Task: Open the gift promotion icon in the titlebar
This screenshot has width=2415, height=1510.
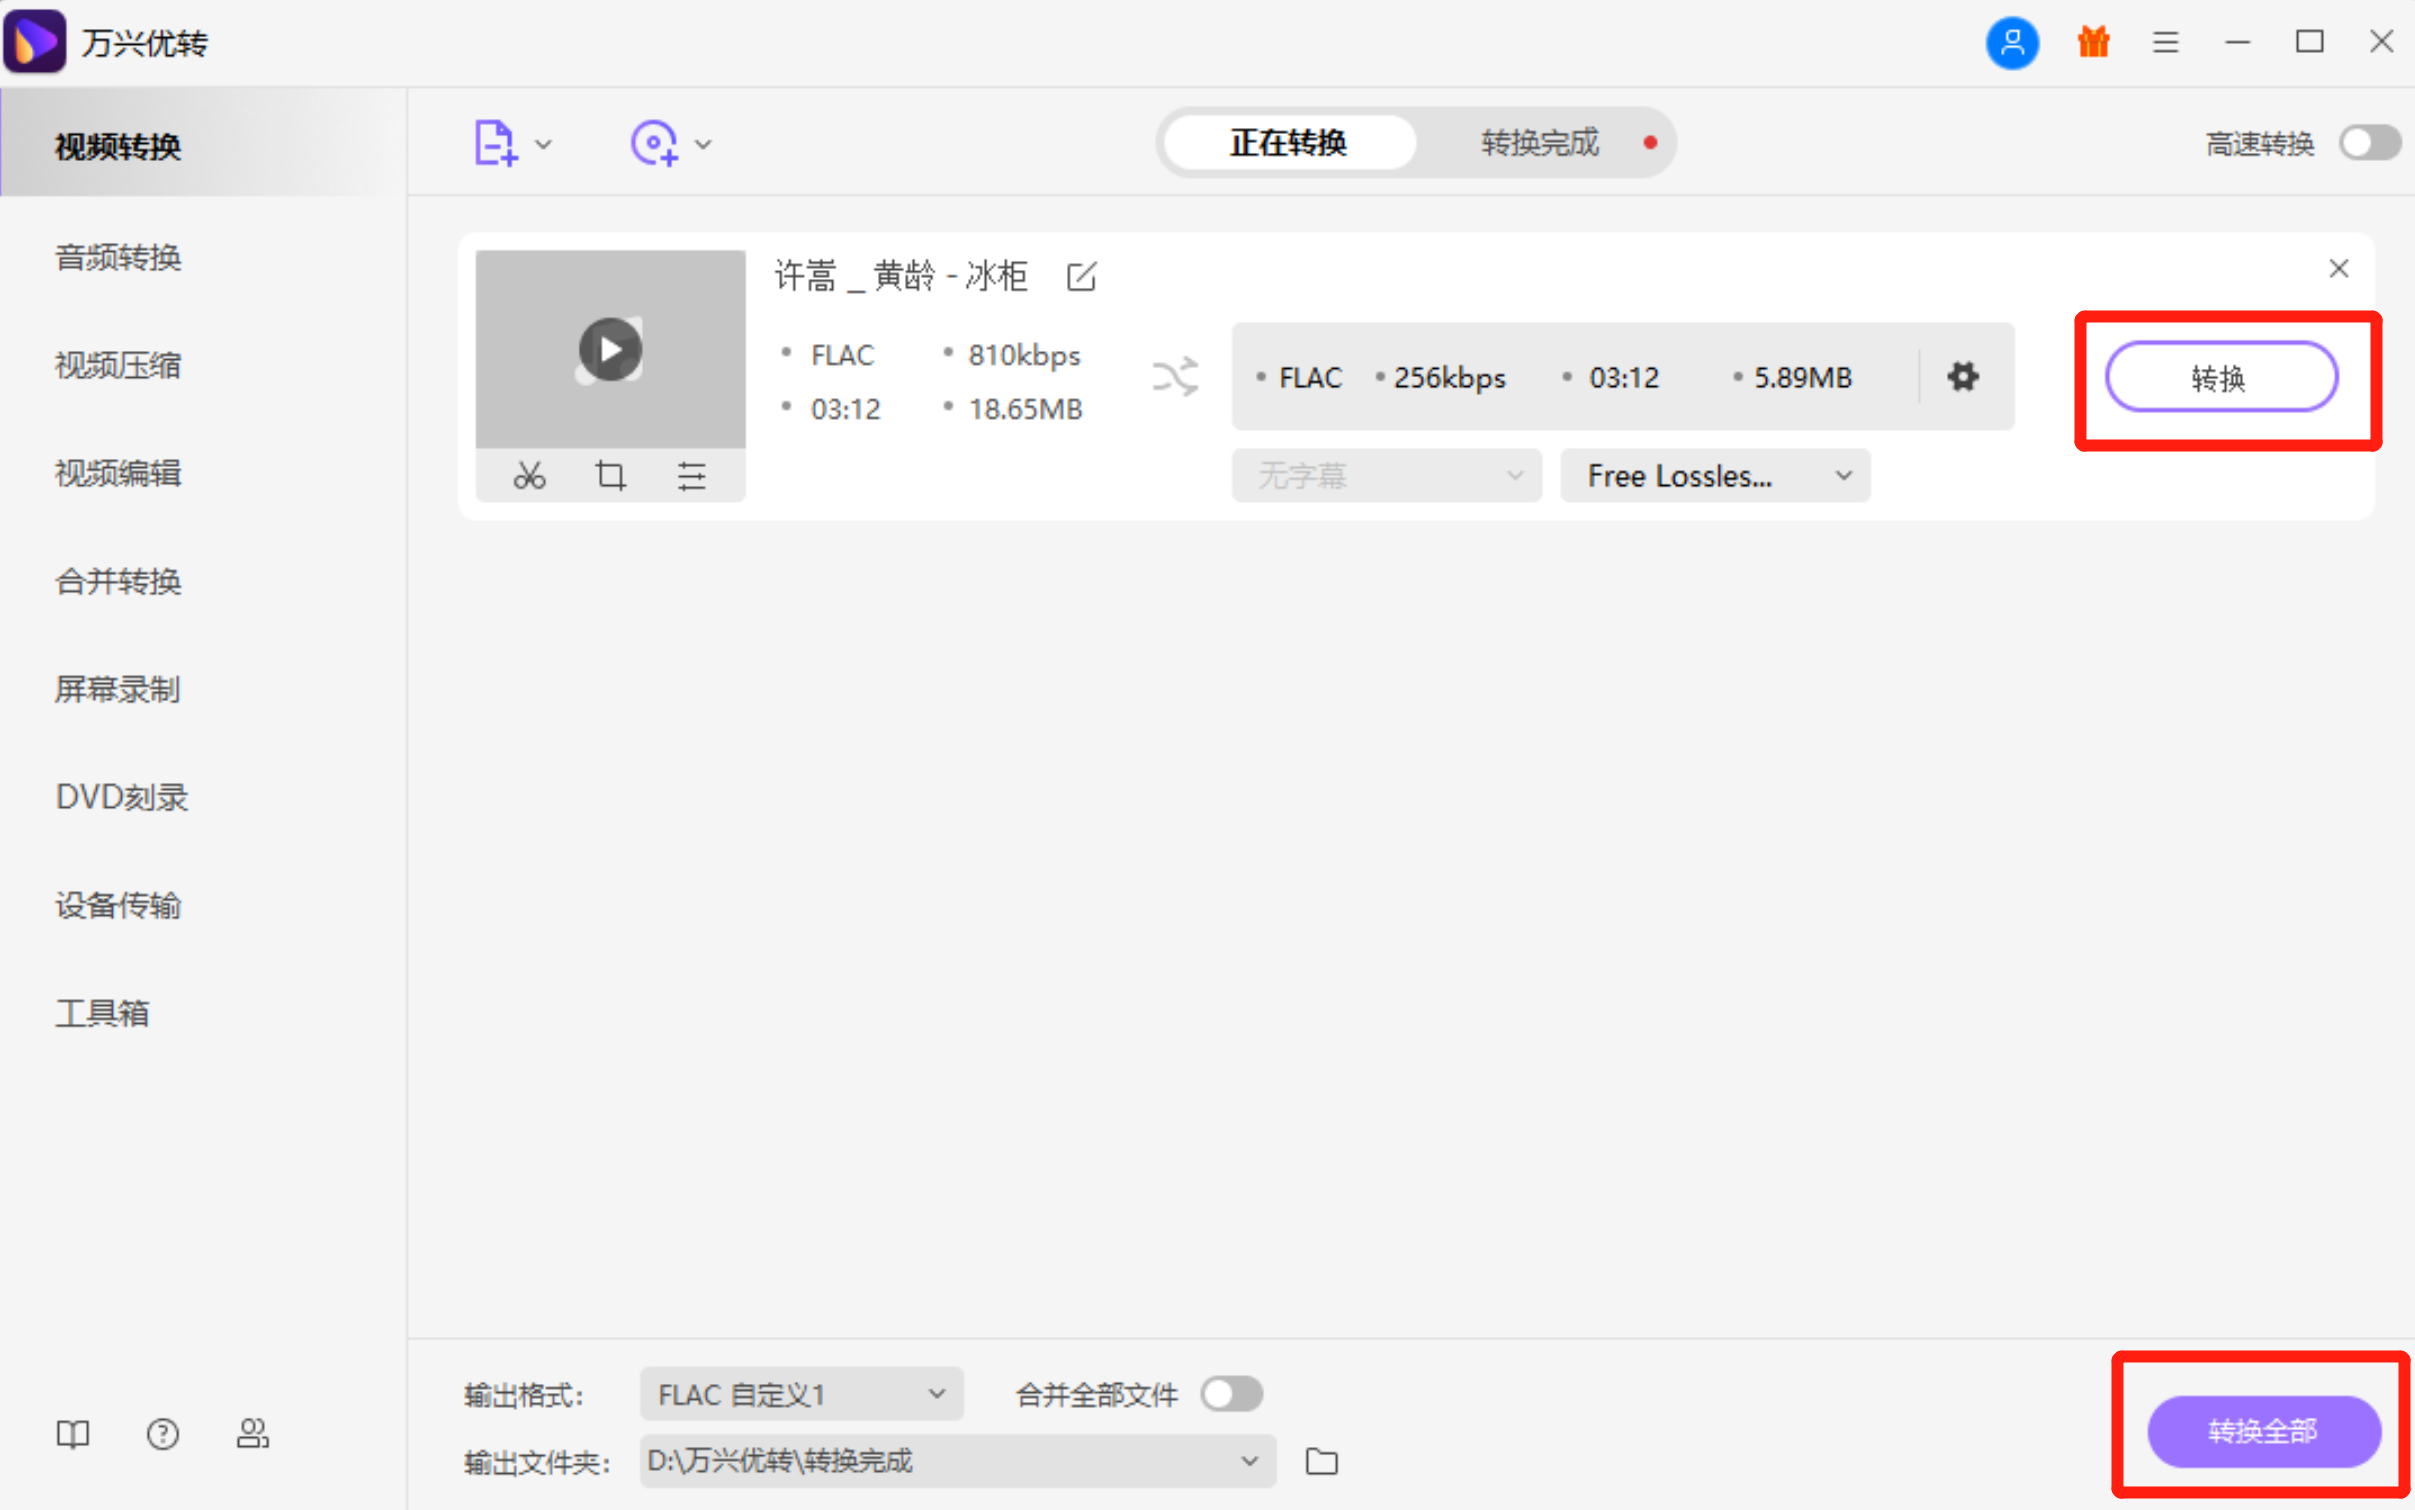Action: (2092, 42)
